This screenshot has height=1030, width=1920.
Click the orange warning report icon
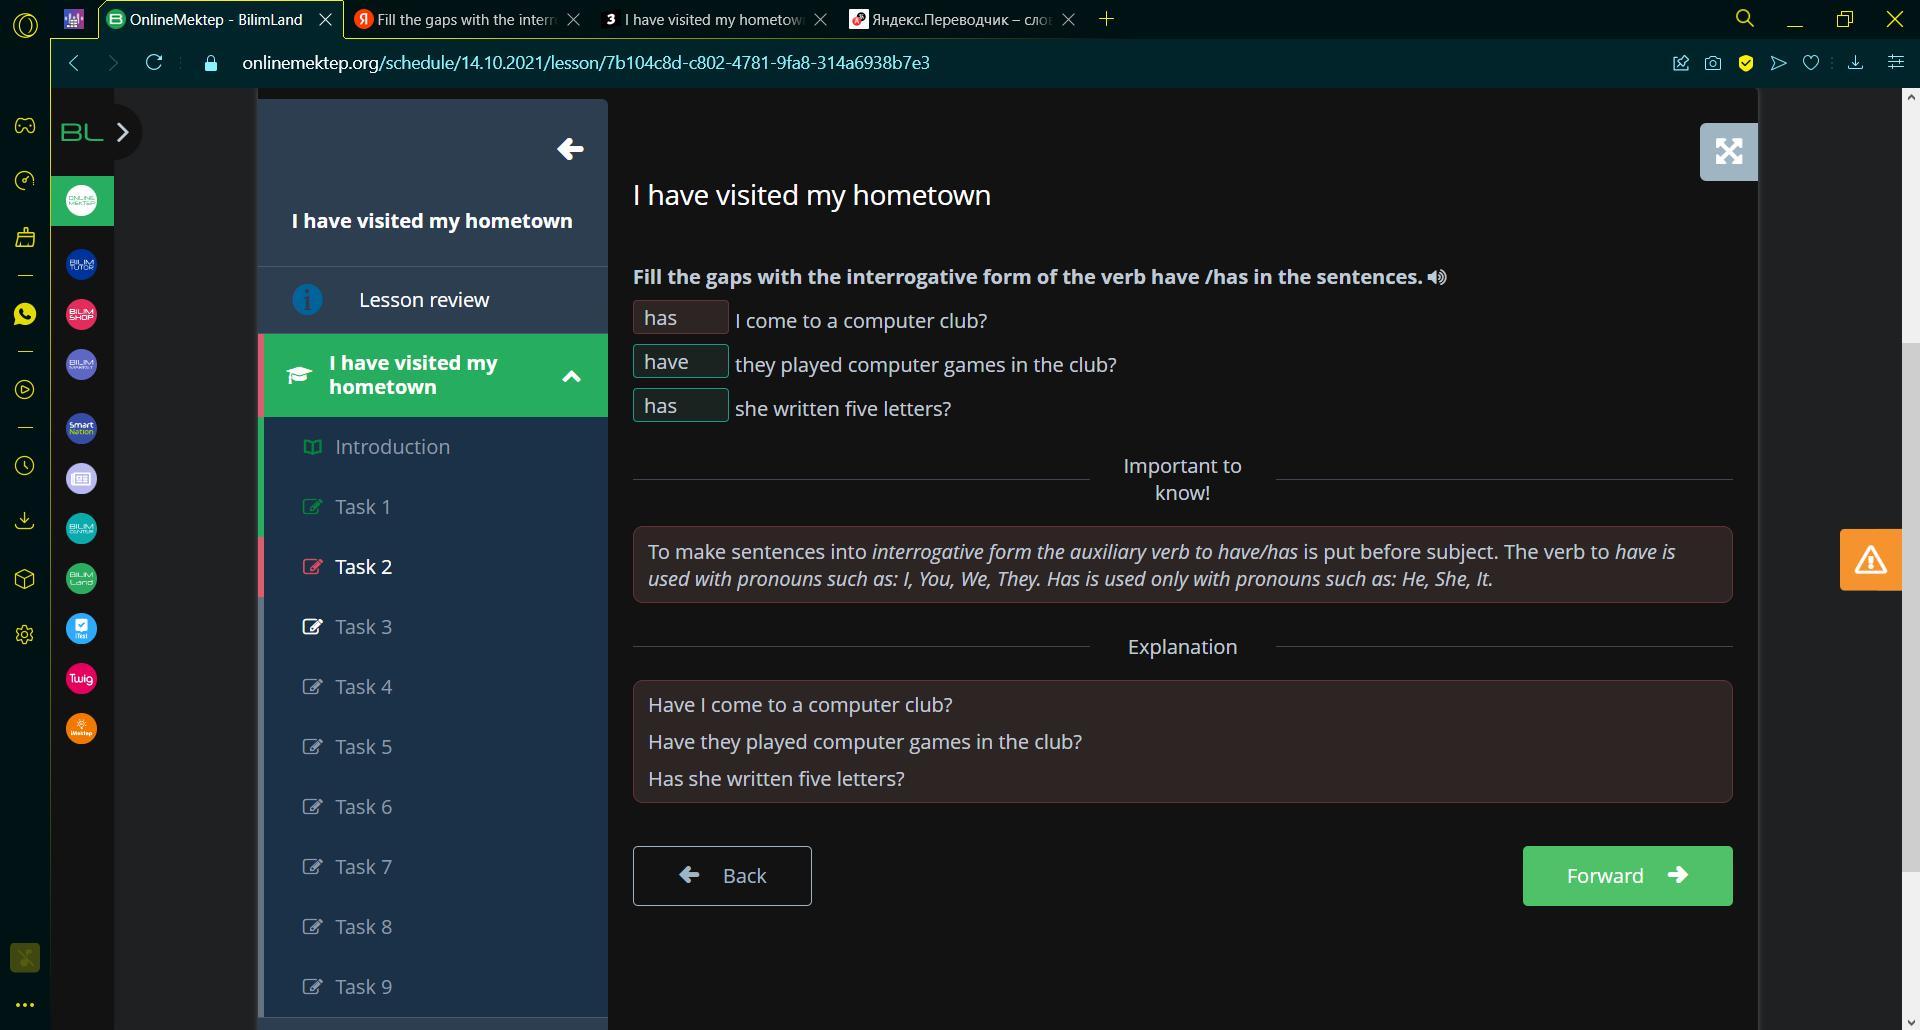pos(1871,560)
